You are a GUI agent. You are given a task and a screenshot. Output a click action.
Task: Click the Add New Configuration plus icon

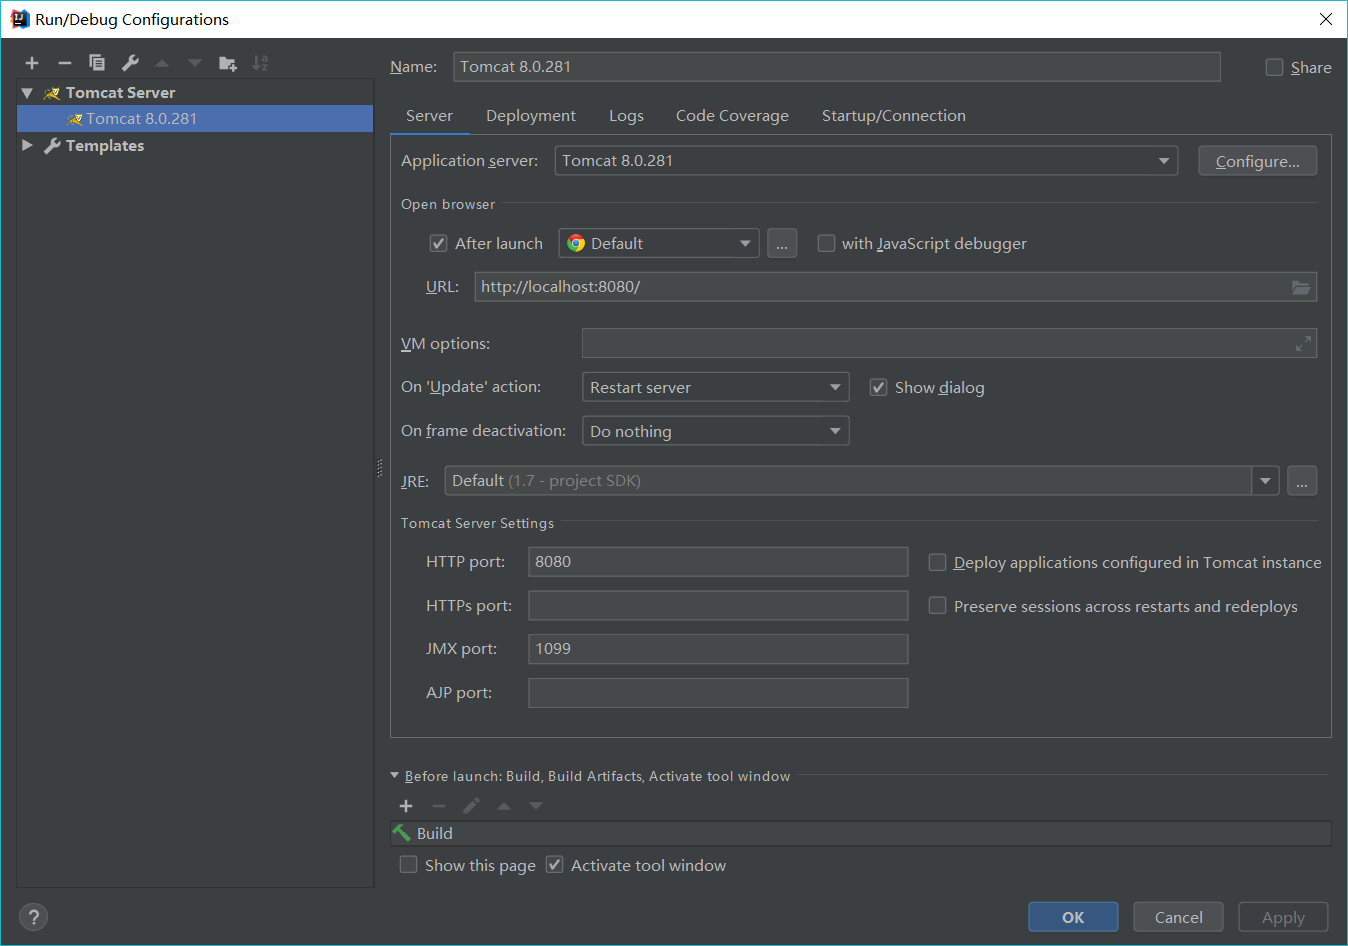click(x=32, y=63)
